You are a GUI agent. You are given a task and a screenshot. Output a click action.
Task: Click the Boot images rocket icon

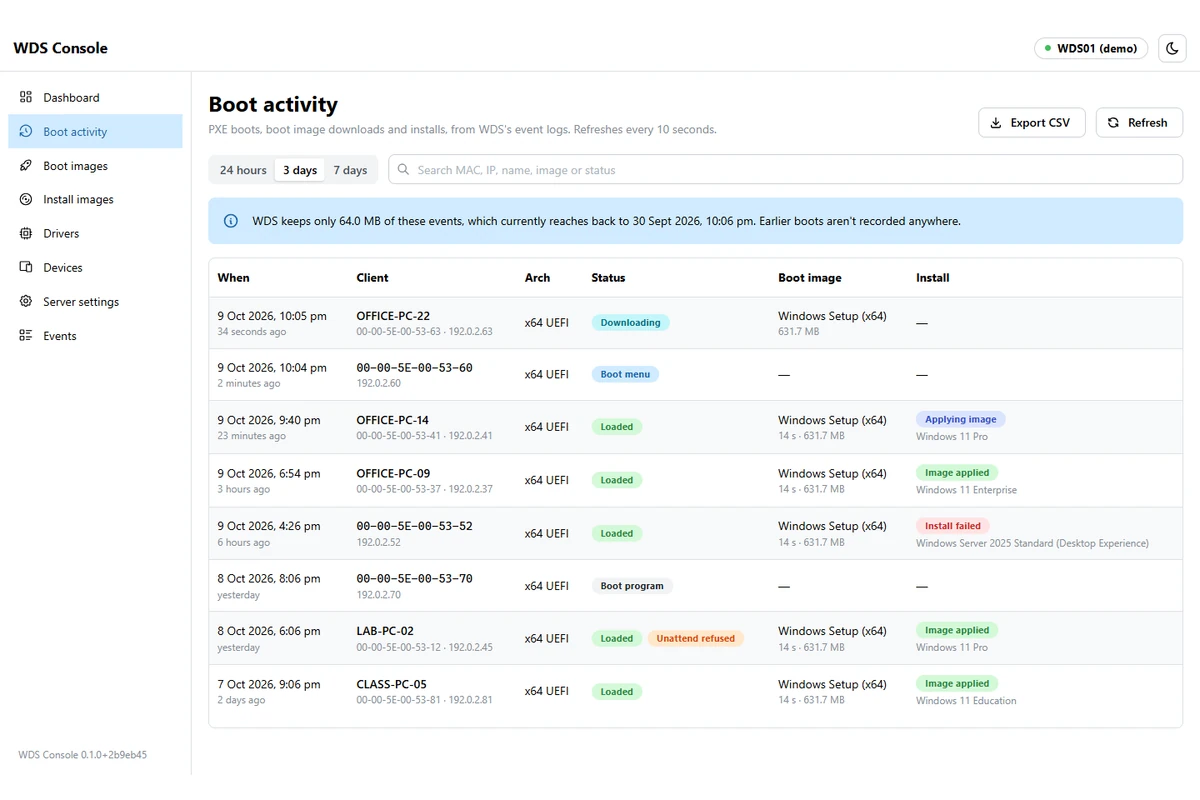tap(26, 165)
